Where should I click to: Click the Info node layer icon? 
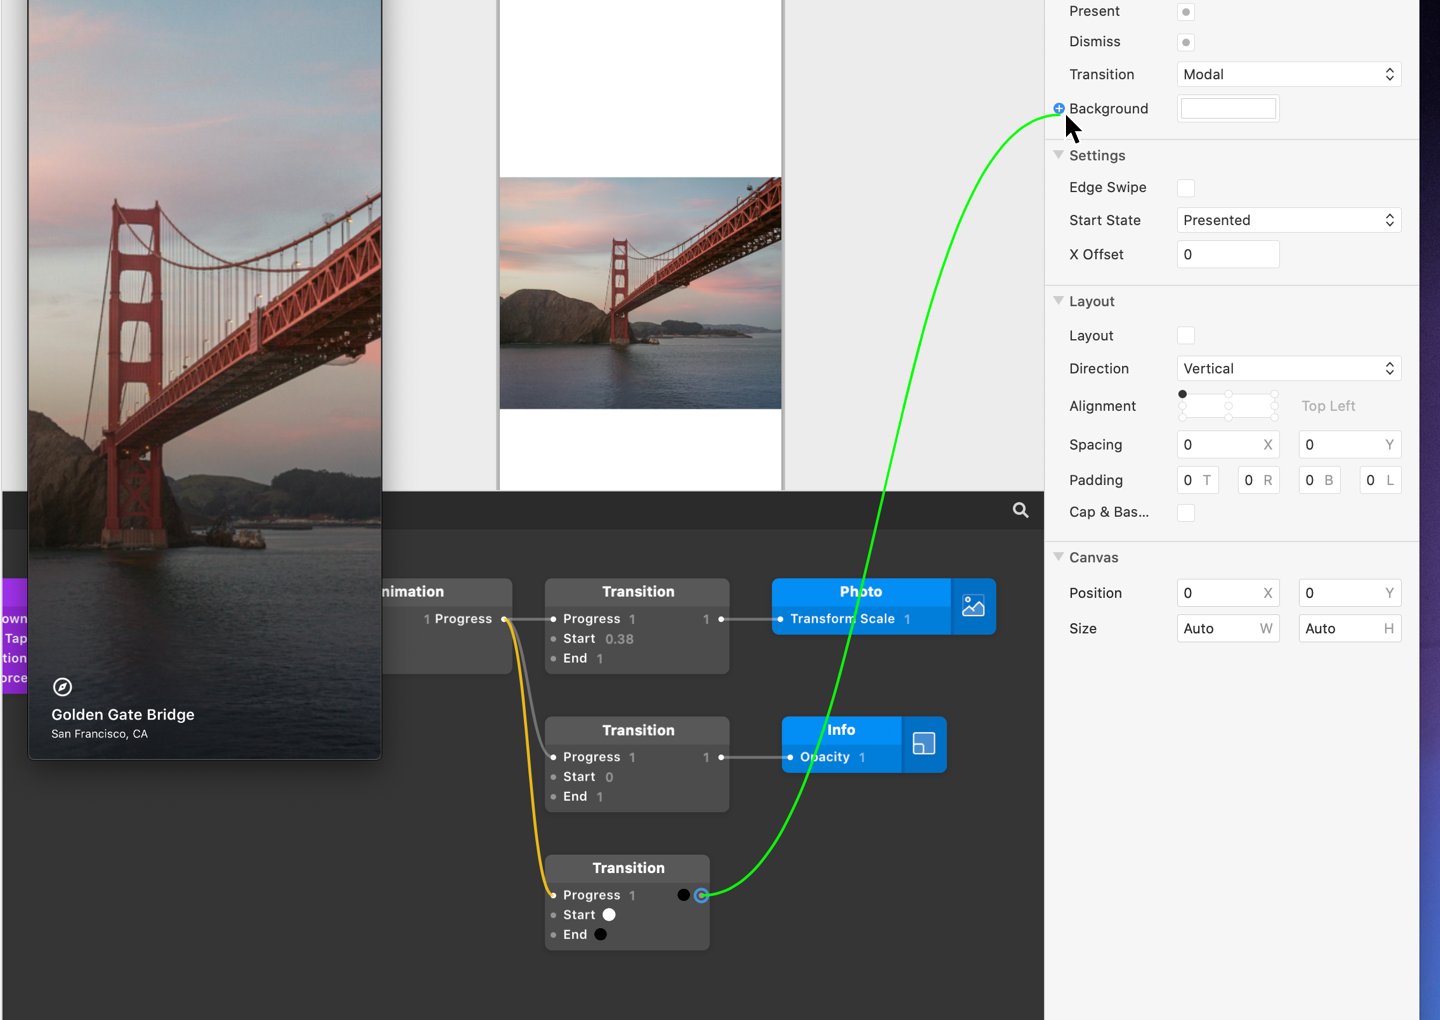coord(923,744)
